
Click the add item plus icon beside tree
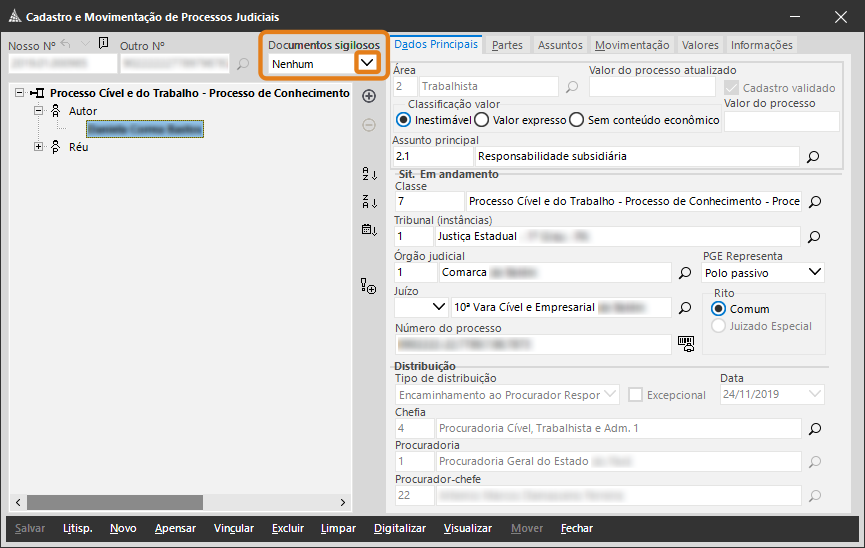pyautogui.click(x=368, y=96)
